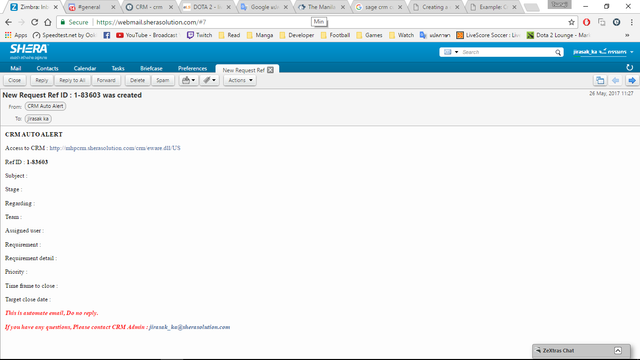The image size is (640, 360).
Task: Open the YouTube - Broadcast bookmark
Action: click(x=147, y=35)
